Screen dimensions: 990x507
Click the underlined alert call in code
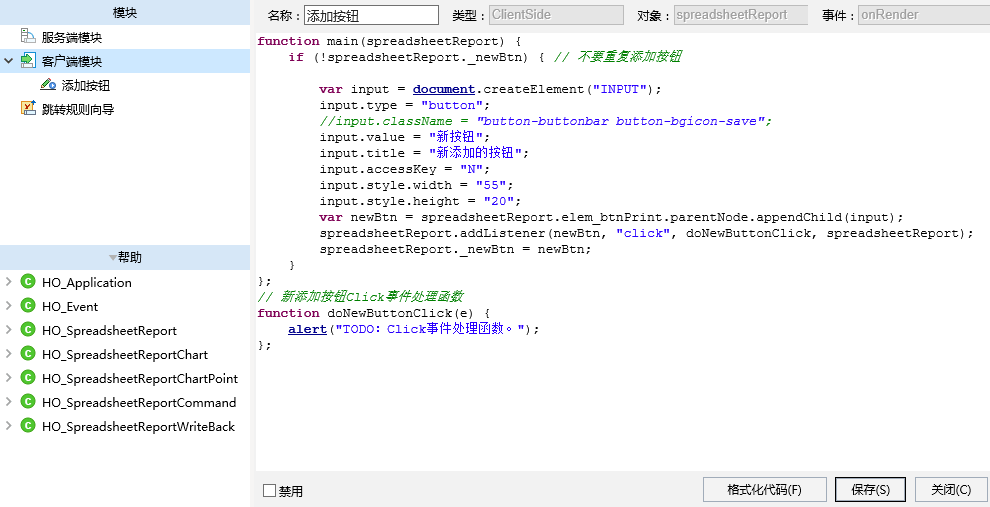pyautogui.click(x=307, y=329)
